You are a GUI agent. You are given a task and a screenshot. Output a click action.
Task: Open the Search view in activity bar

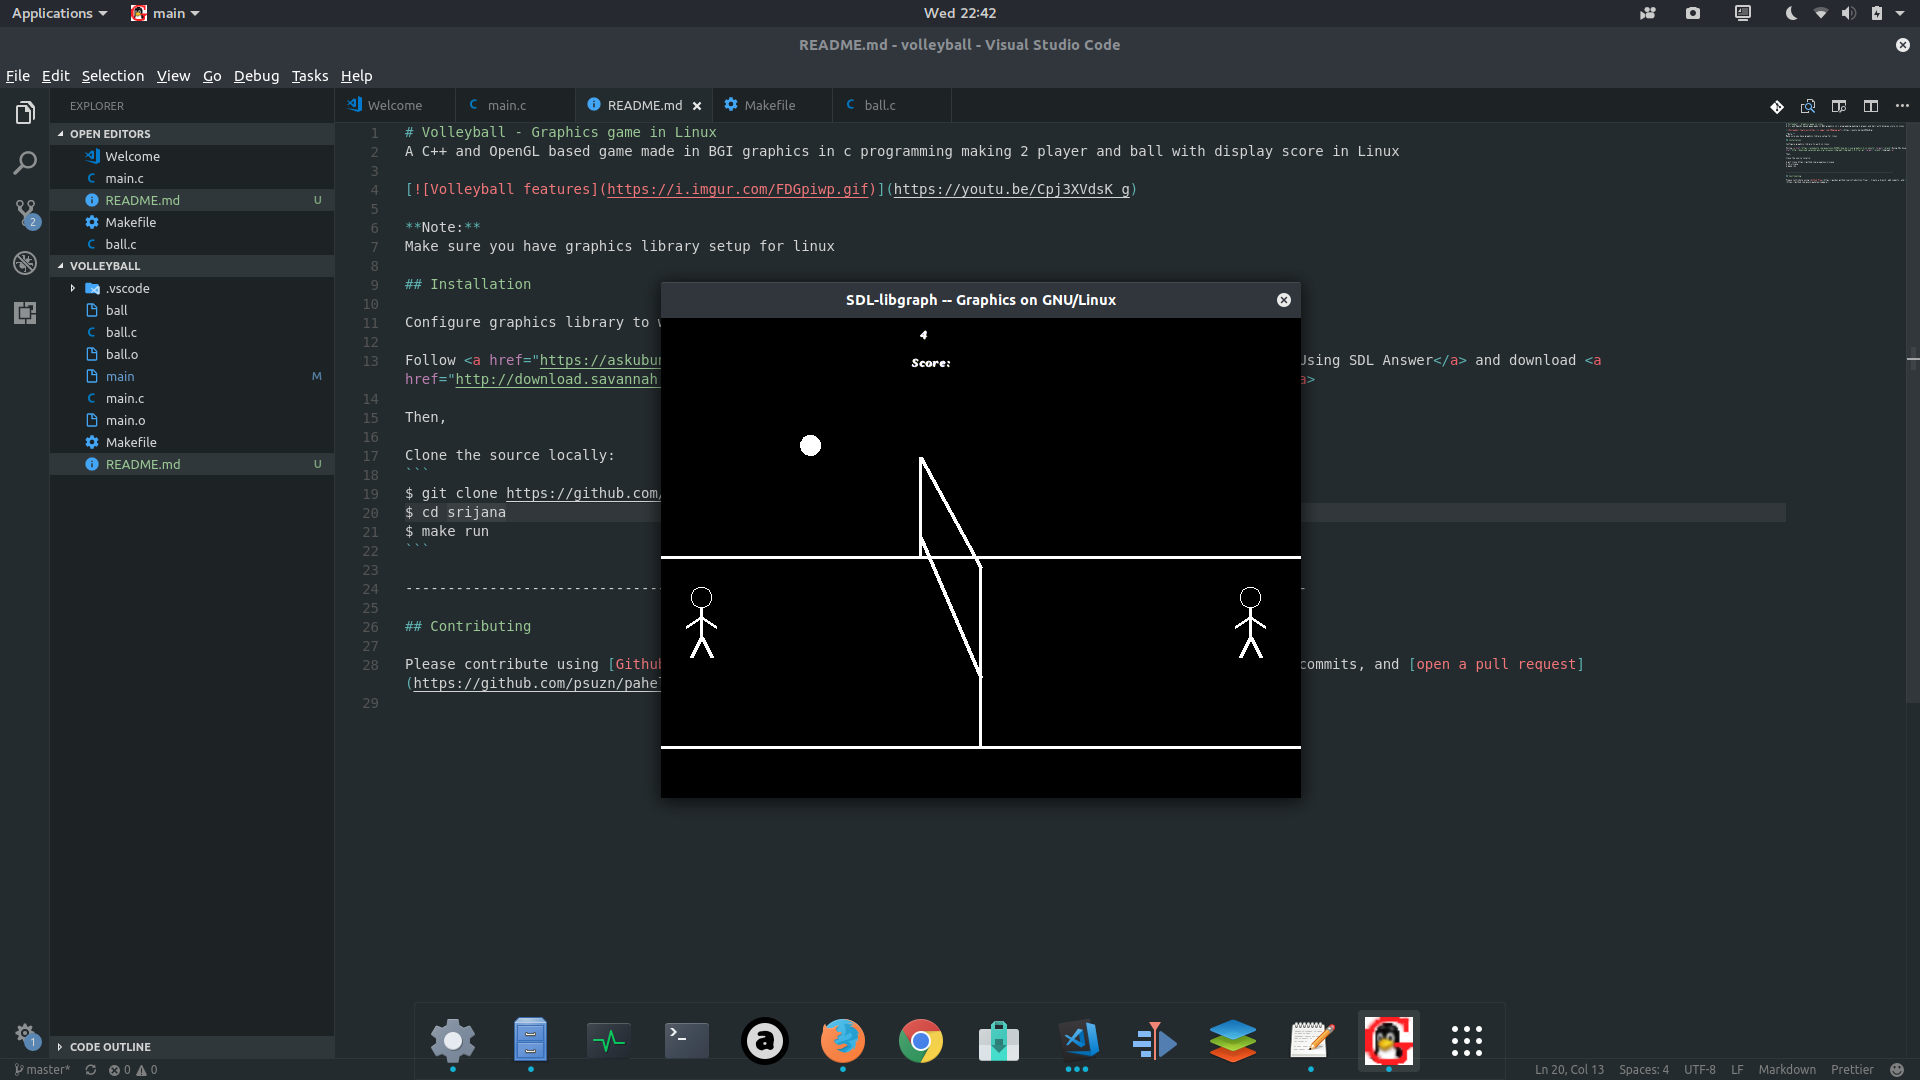[x=25, y=163]
